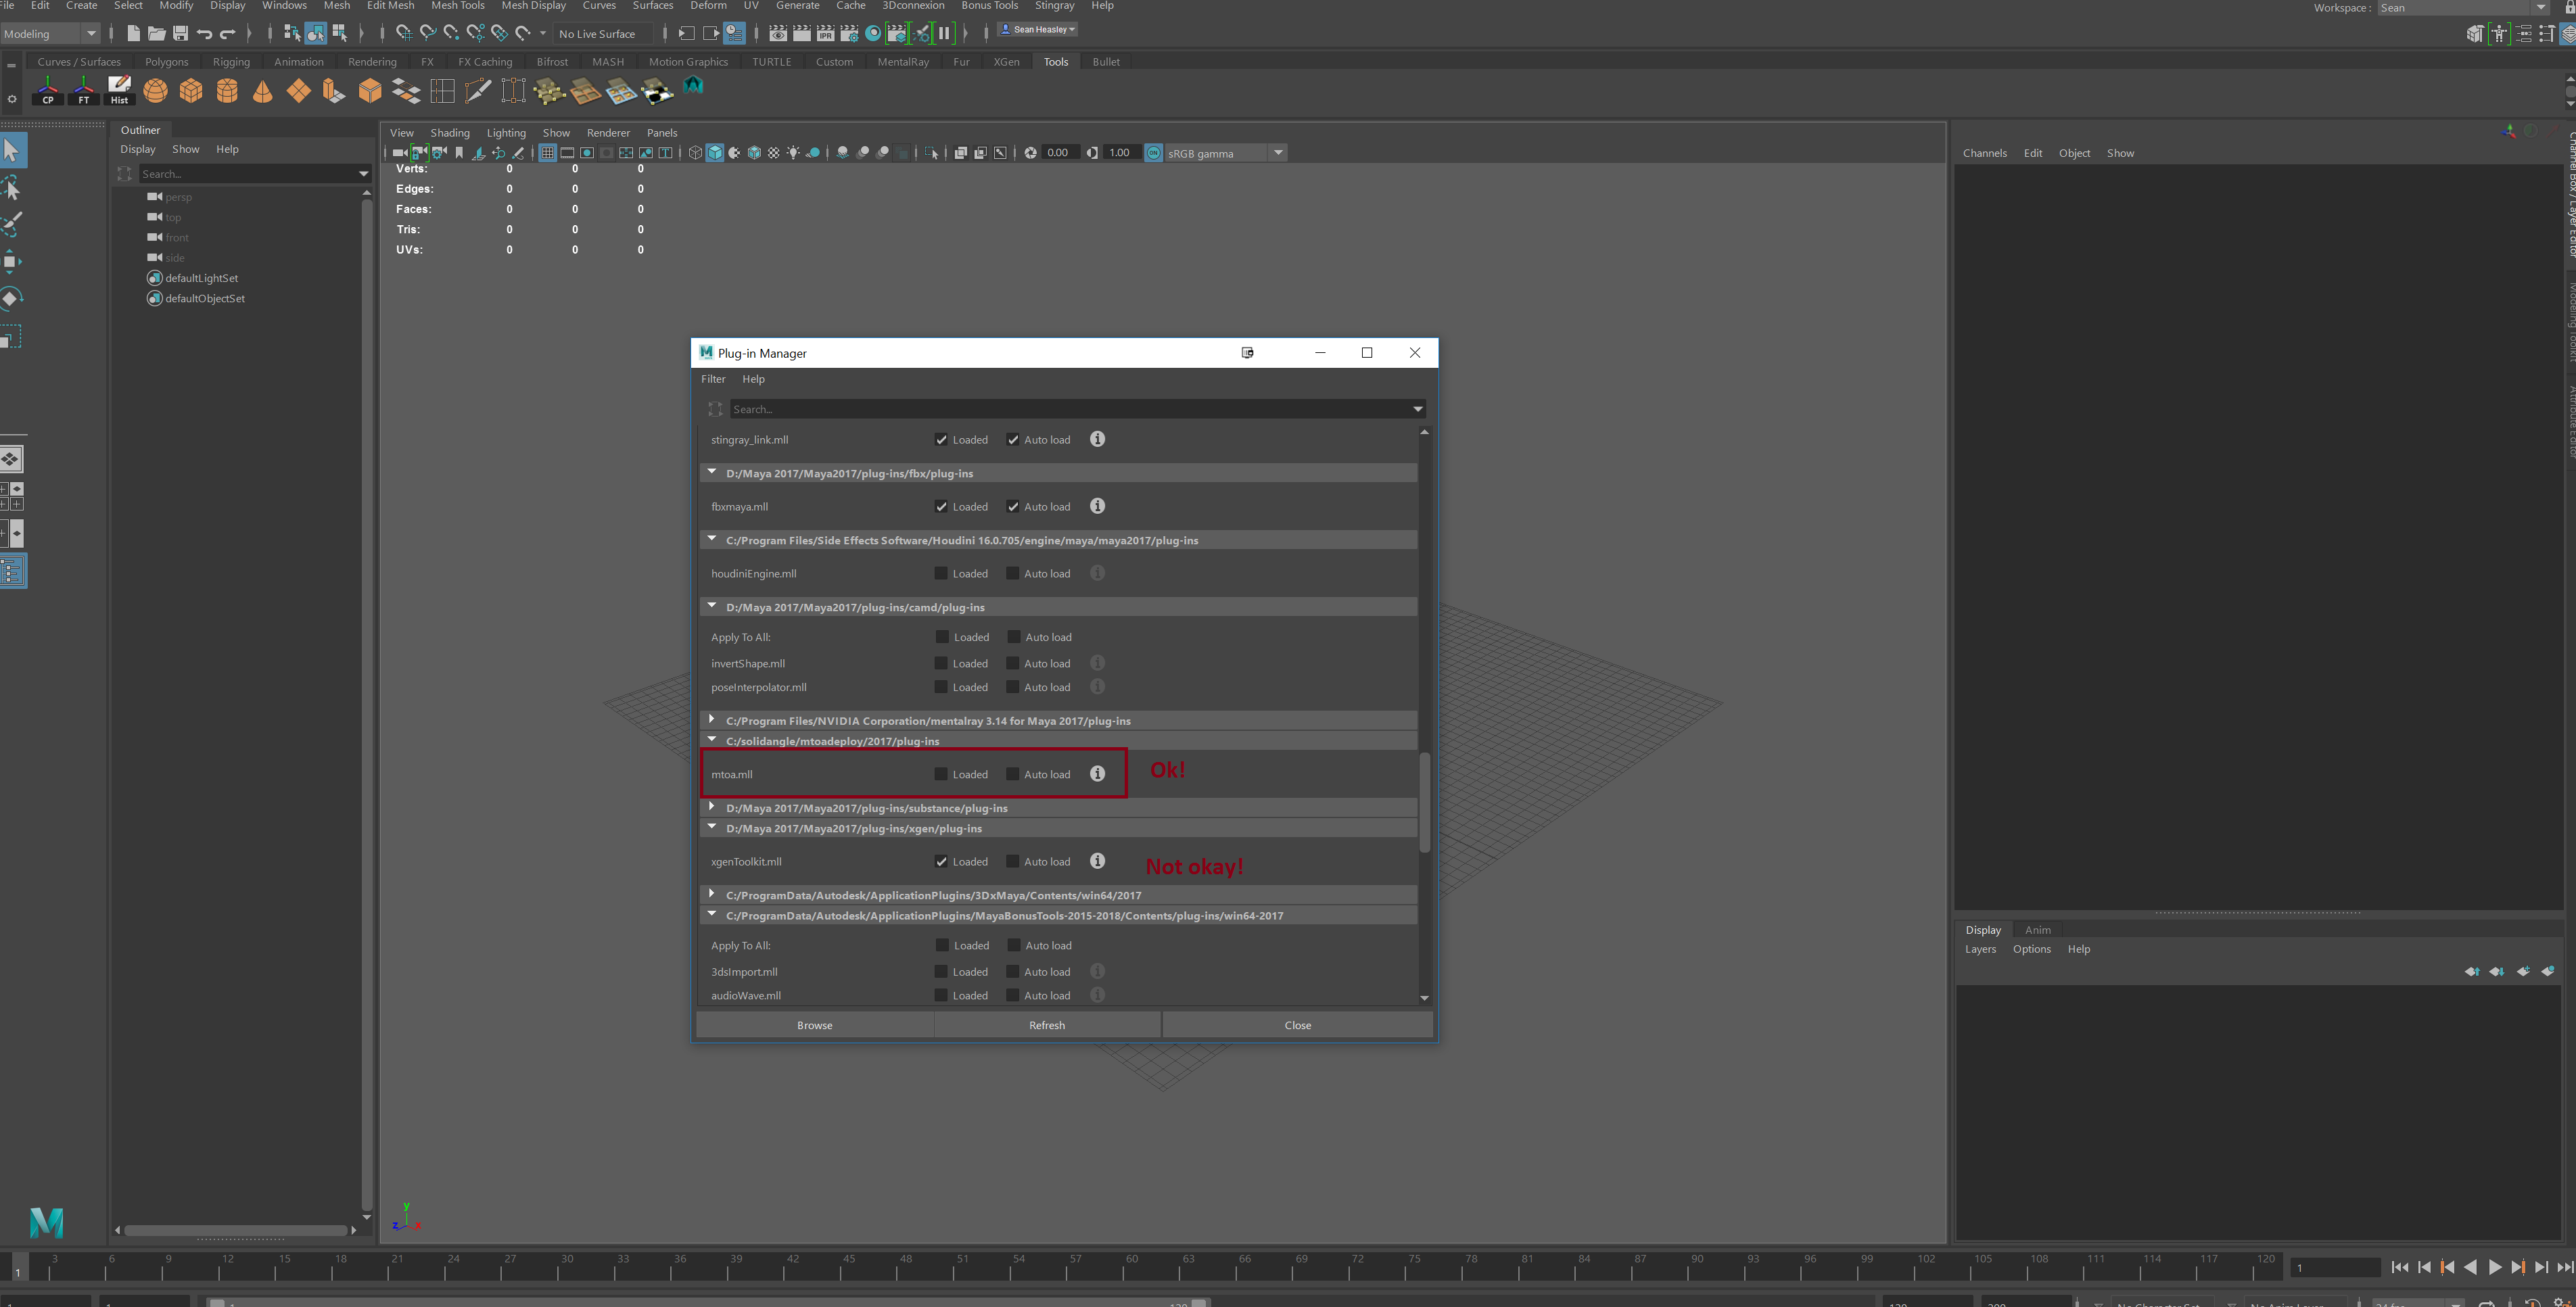Viewport: 2576px width, 1307px height.
Task: Uncheck Auto load for fbxmaya.mll
Action: pos(1013,506)
